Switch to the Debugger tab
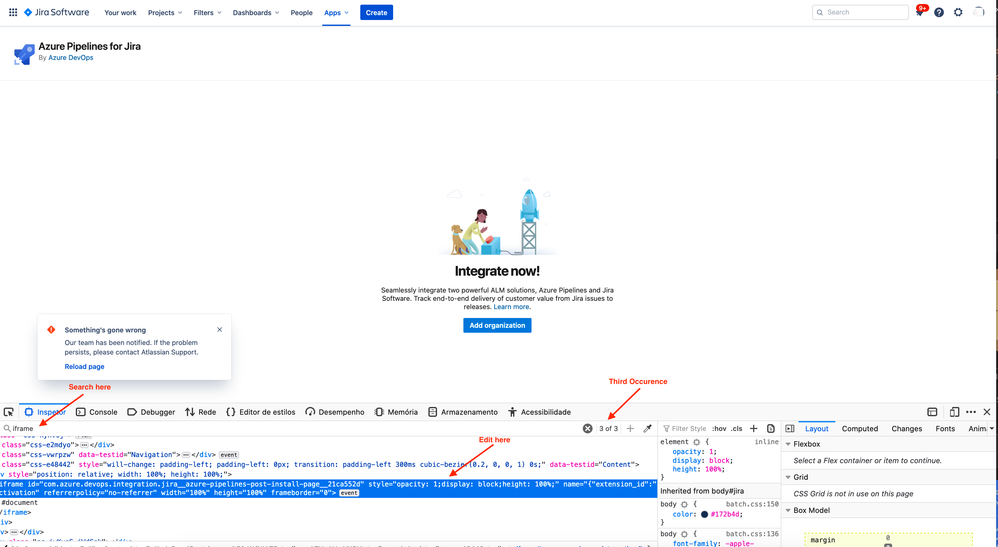998x547 pixels. click(151, 412)
